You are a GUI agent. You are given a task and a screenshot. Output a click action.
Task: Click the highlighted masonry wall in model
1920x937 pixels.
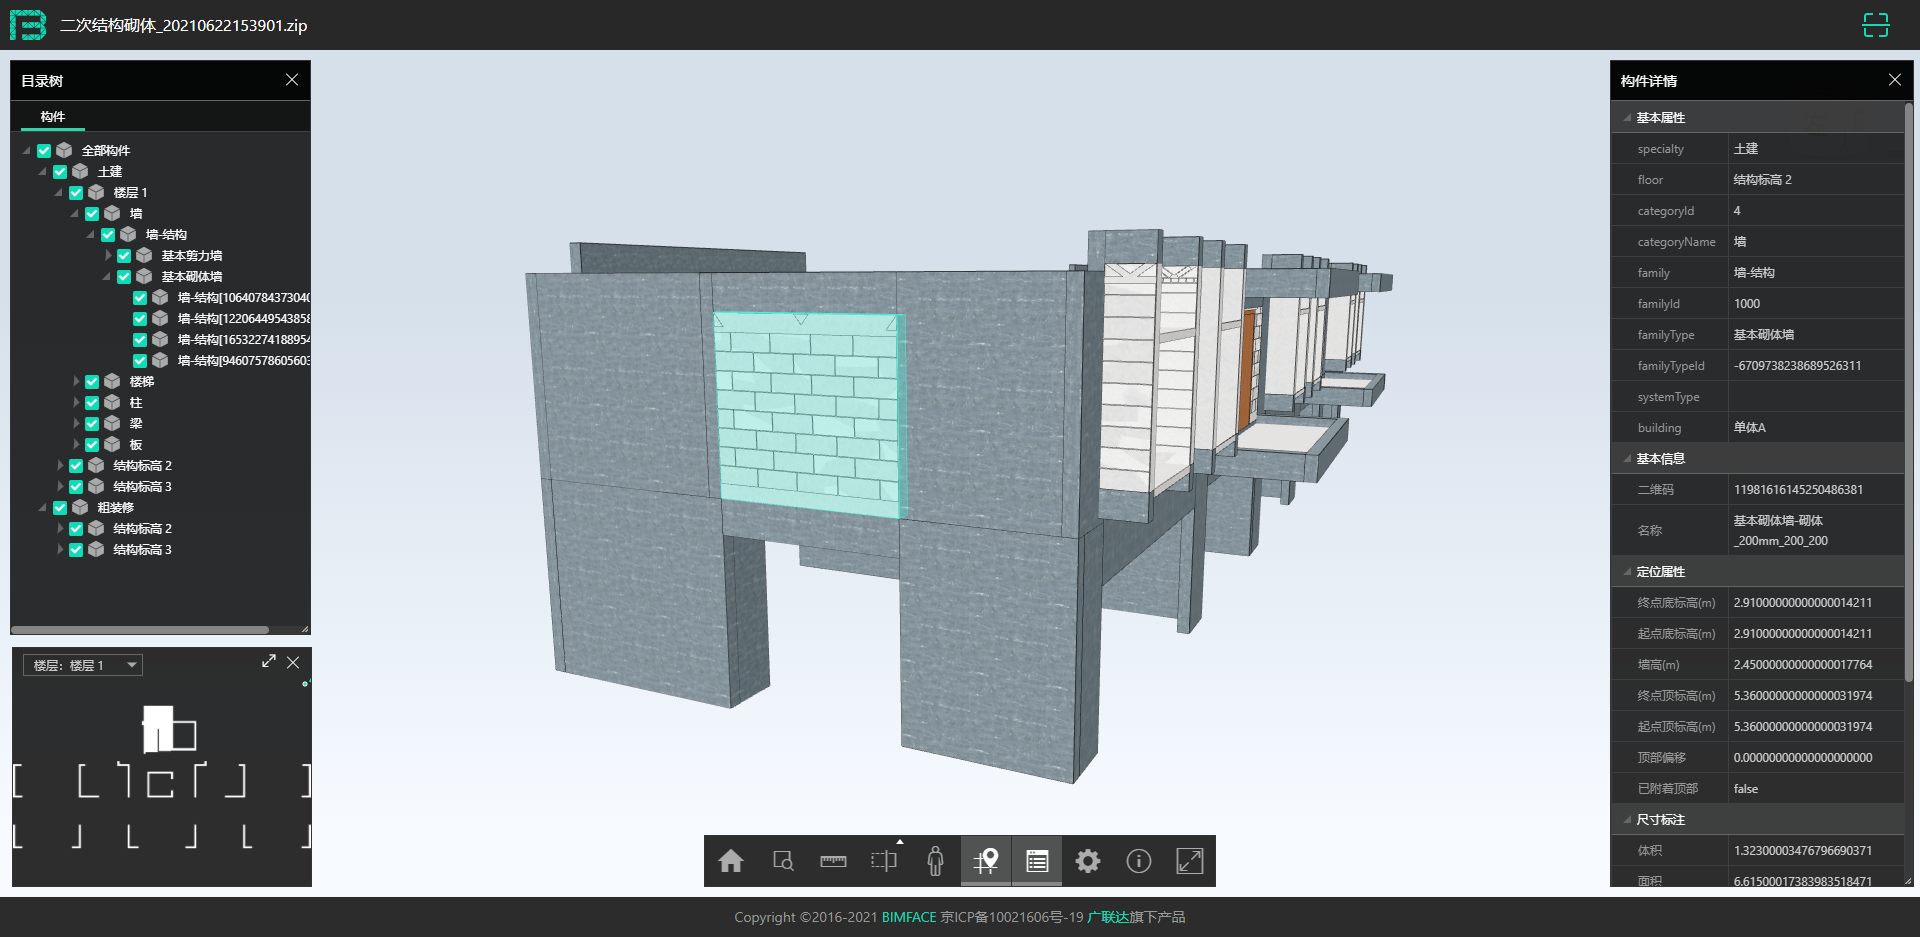tap(808, 414)
